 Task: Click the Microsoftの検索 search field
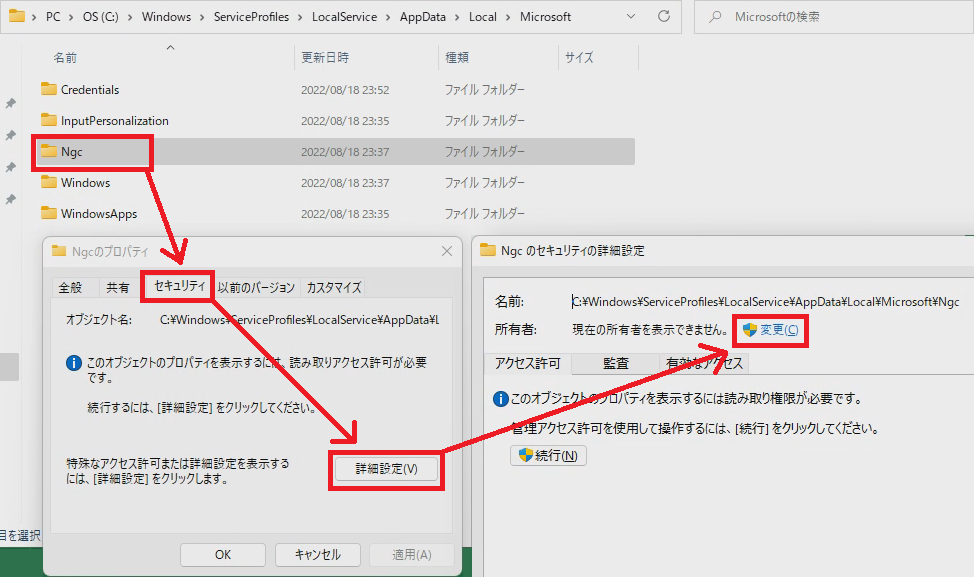coord(834,16)
